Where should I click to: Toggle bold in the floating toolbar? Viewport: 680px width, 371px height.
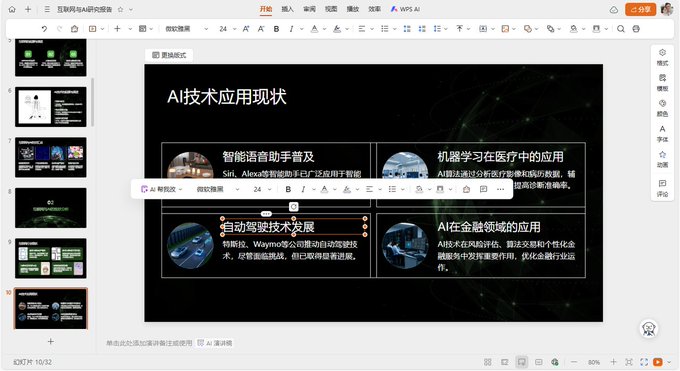coord(288,189)
